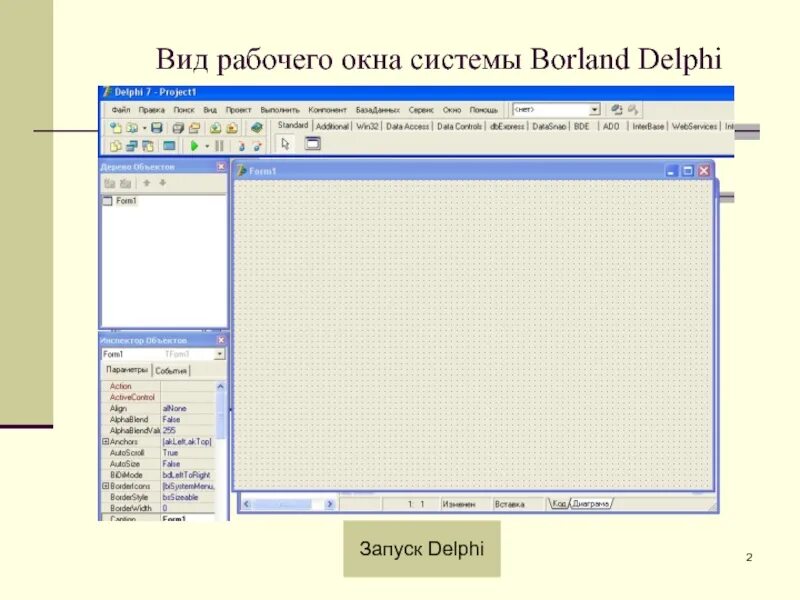This screenshot has width=800, height=600.
Task: Switch to the BDE palette tab
Action: coord(582,126)
